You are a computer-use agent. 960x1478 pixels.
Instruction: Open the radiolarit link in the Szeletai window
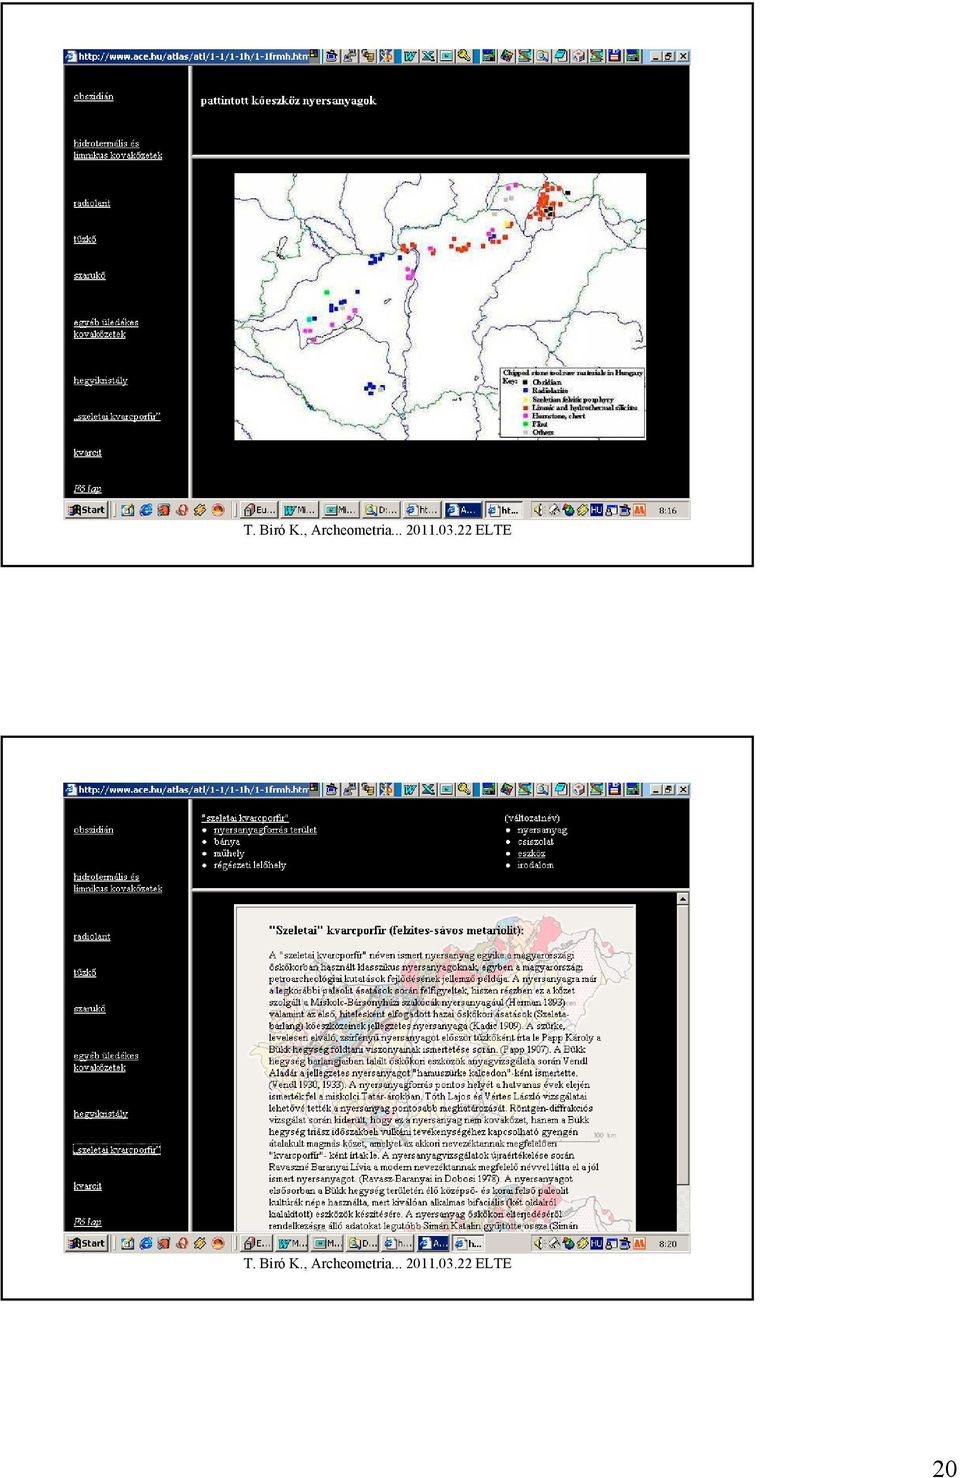pos(92,936)
